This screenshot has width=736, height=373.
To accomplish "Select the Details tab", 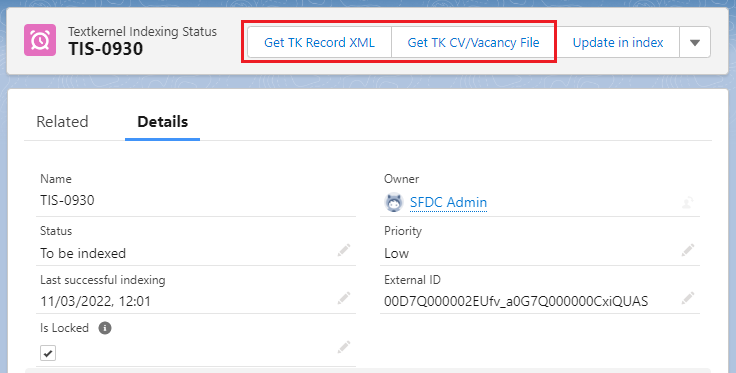I will pyautogui.click(x=162, y=122).
